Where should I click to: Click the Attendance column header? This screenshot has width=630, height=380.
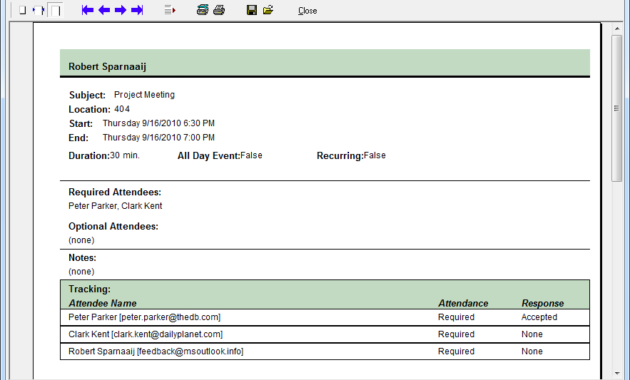463,303
